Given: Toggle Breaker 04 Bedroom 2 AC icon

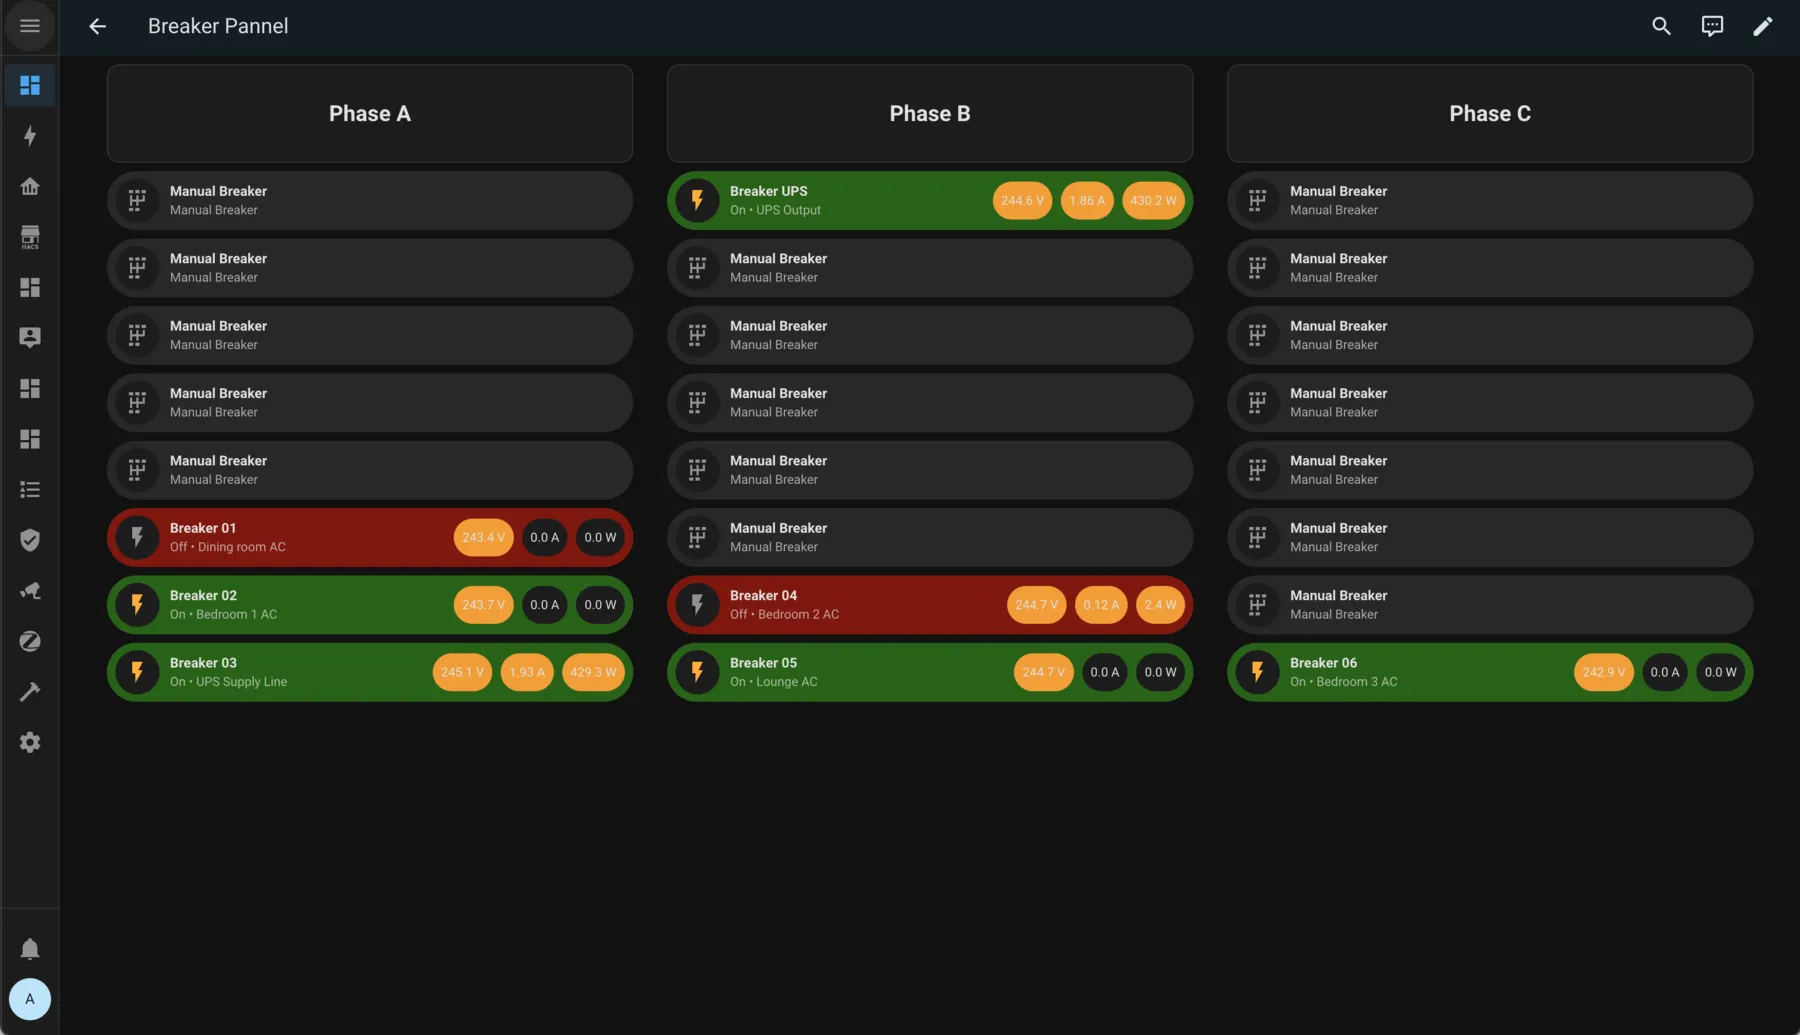Looking at the screenshot, I should pos(698,605).
